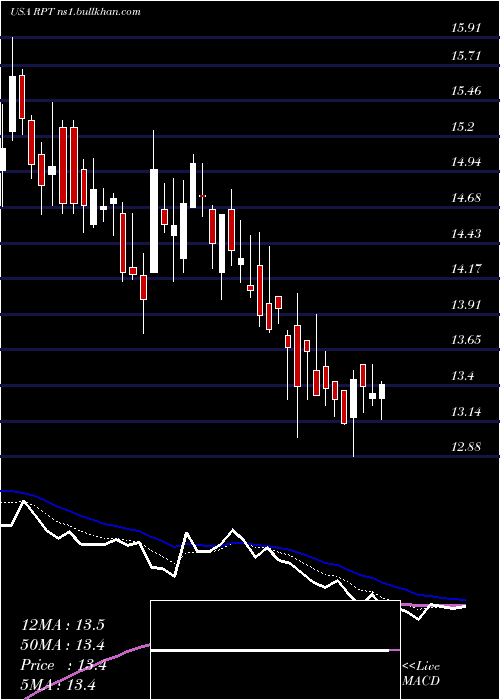Click the Price : 13.4 readout
This screenshot has width=500, height=700.
[62, 665]
